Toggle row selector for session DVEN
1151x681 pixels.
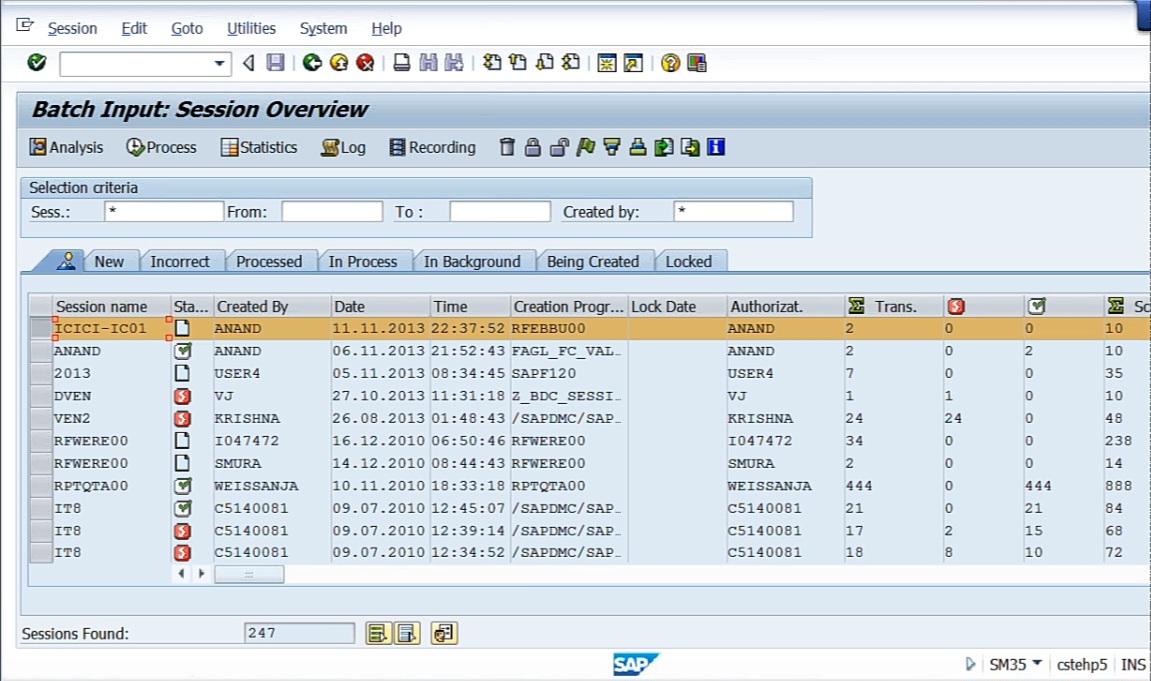(x=41, y=396)
